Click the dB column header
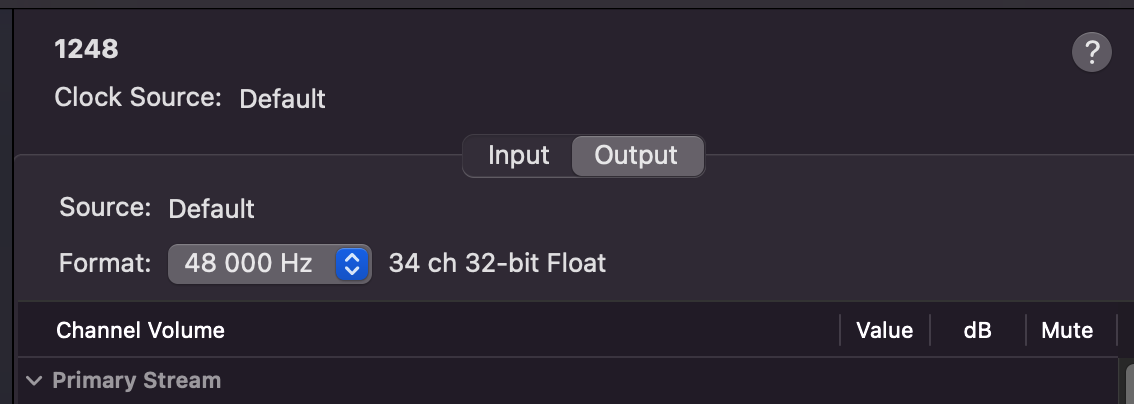1134x404 pixels. (x=977, y=330)
